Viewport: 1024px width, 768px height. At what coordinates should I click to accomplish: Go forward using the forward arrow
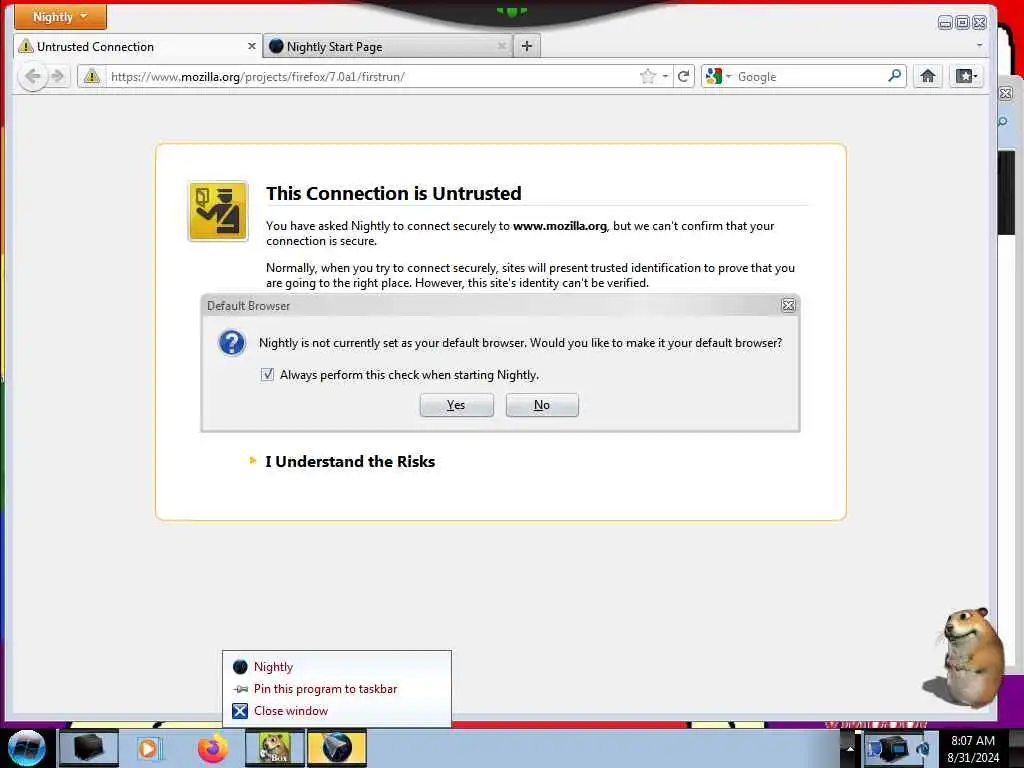coord(58,76)
